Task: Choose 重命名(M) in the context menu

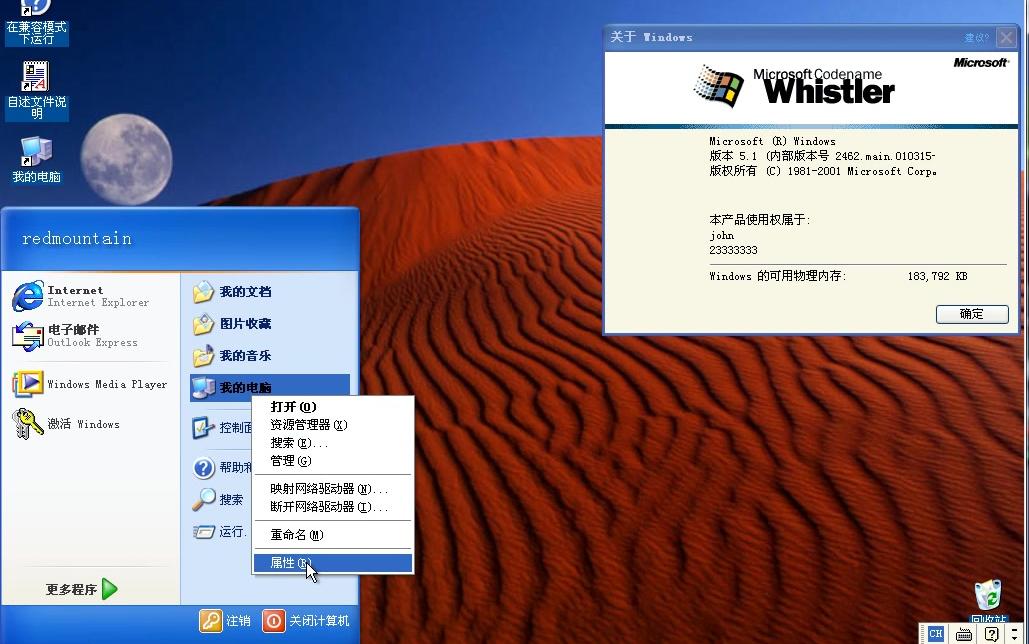Action: point(332,535)
